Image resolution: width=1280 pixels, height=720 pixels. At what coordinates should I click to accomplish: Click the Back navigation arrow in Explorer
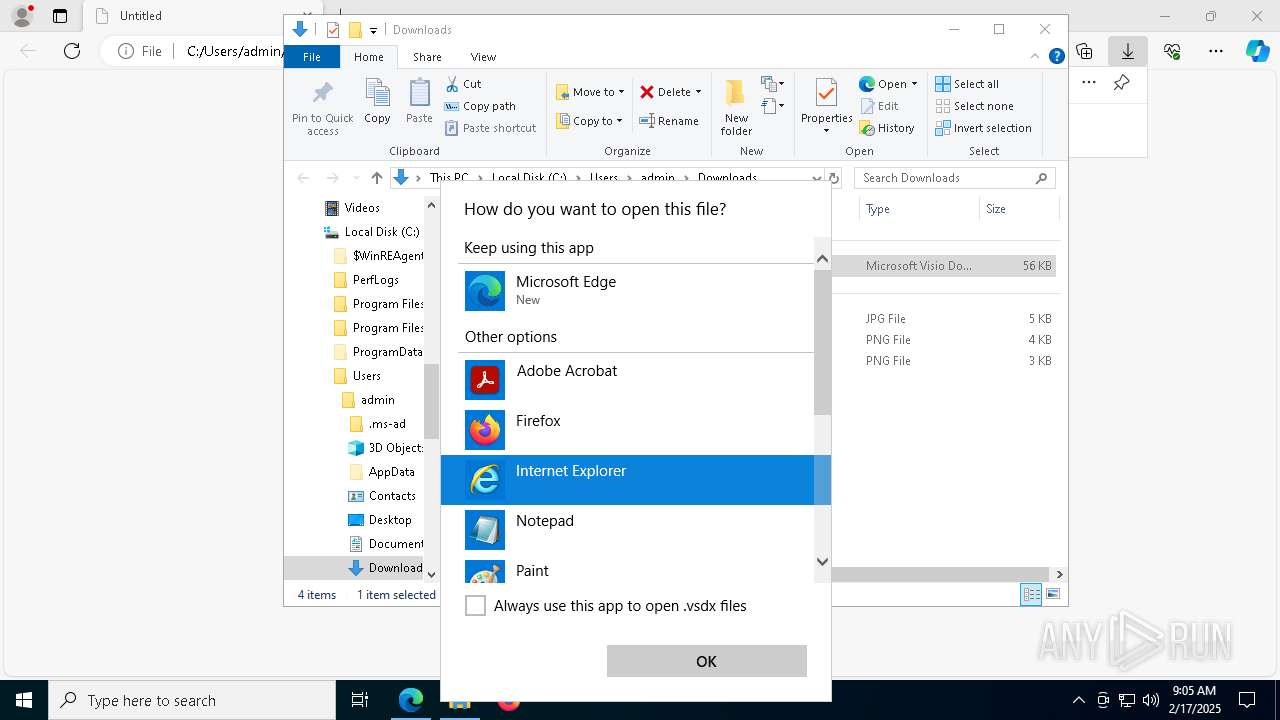tap(303, 178)
